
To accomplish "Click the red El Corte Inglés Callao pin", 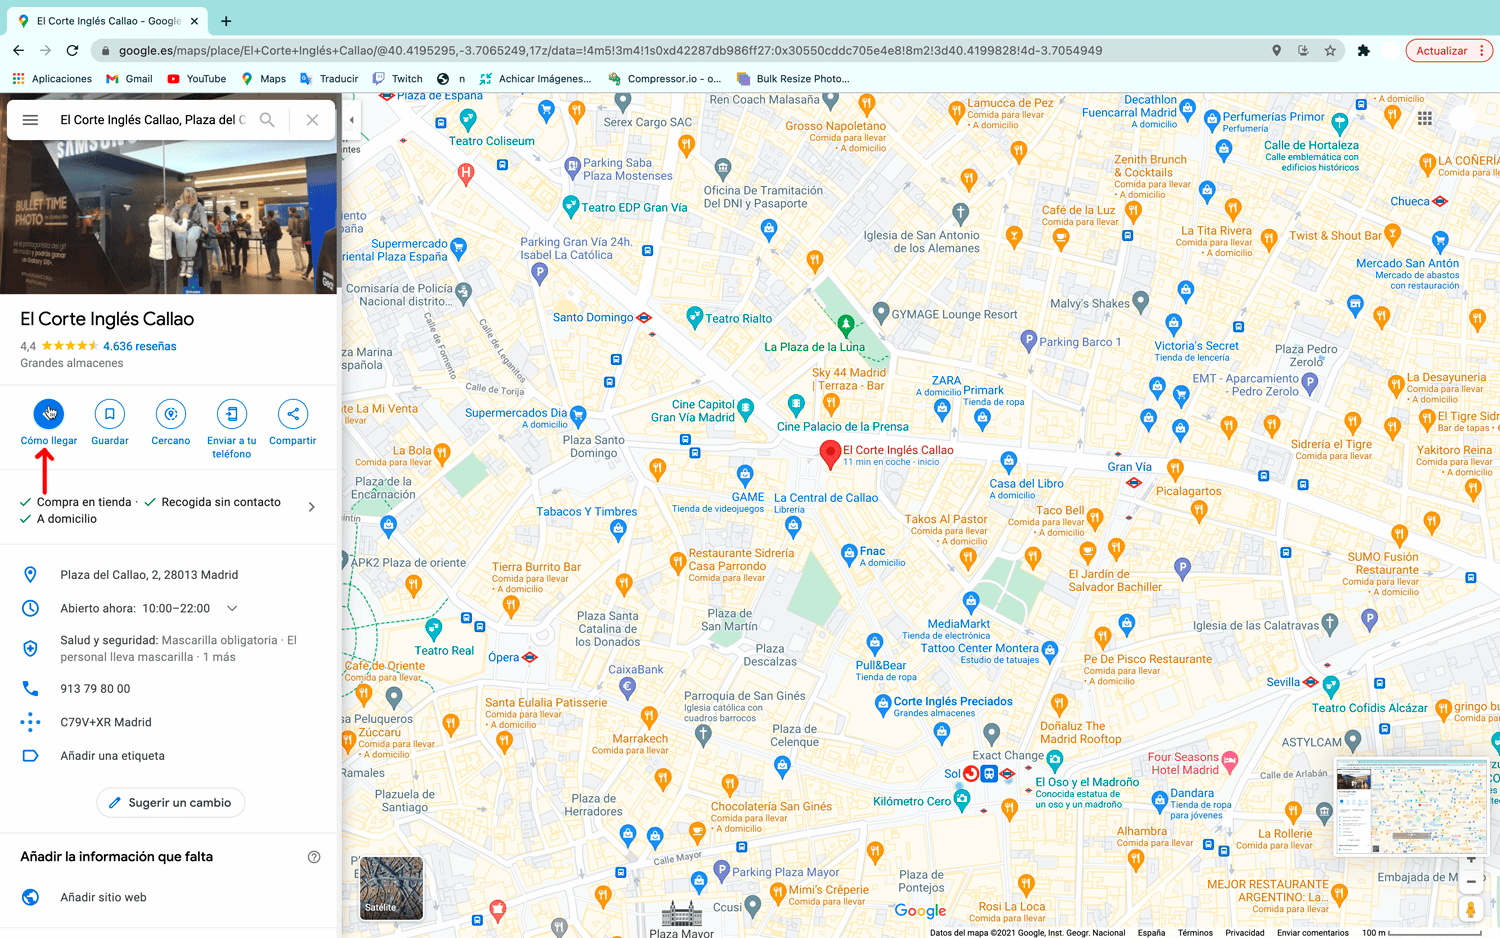I will tap(830, 454).
